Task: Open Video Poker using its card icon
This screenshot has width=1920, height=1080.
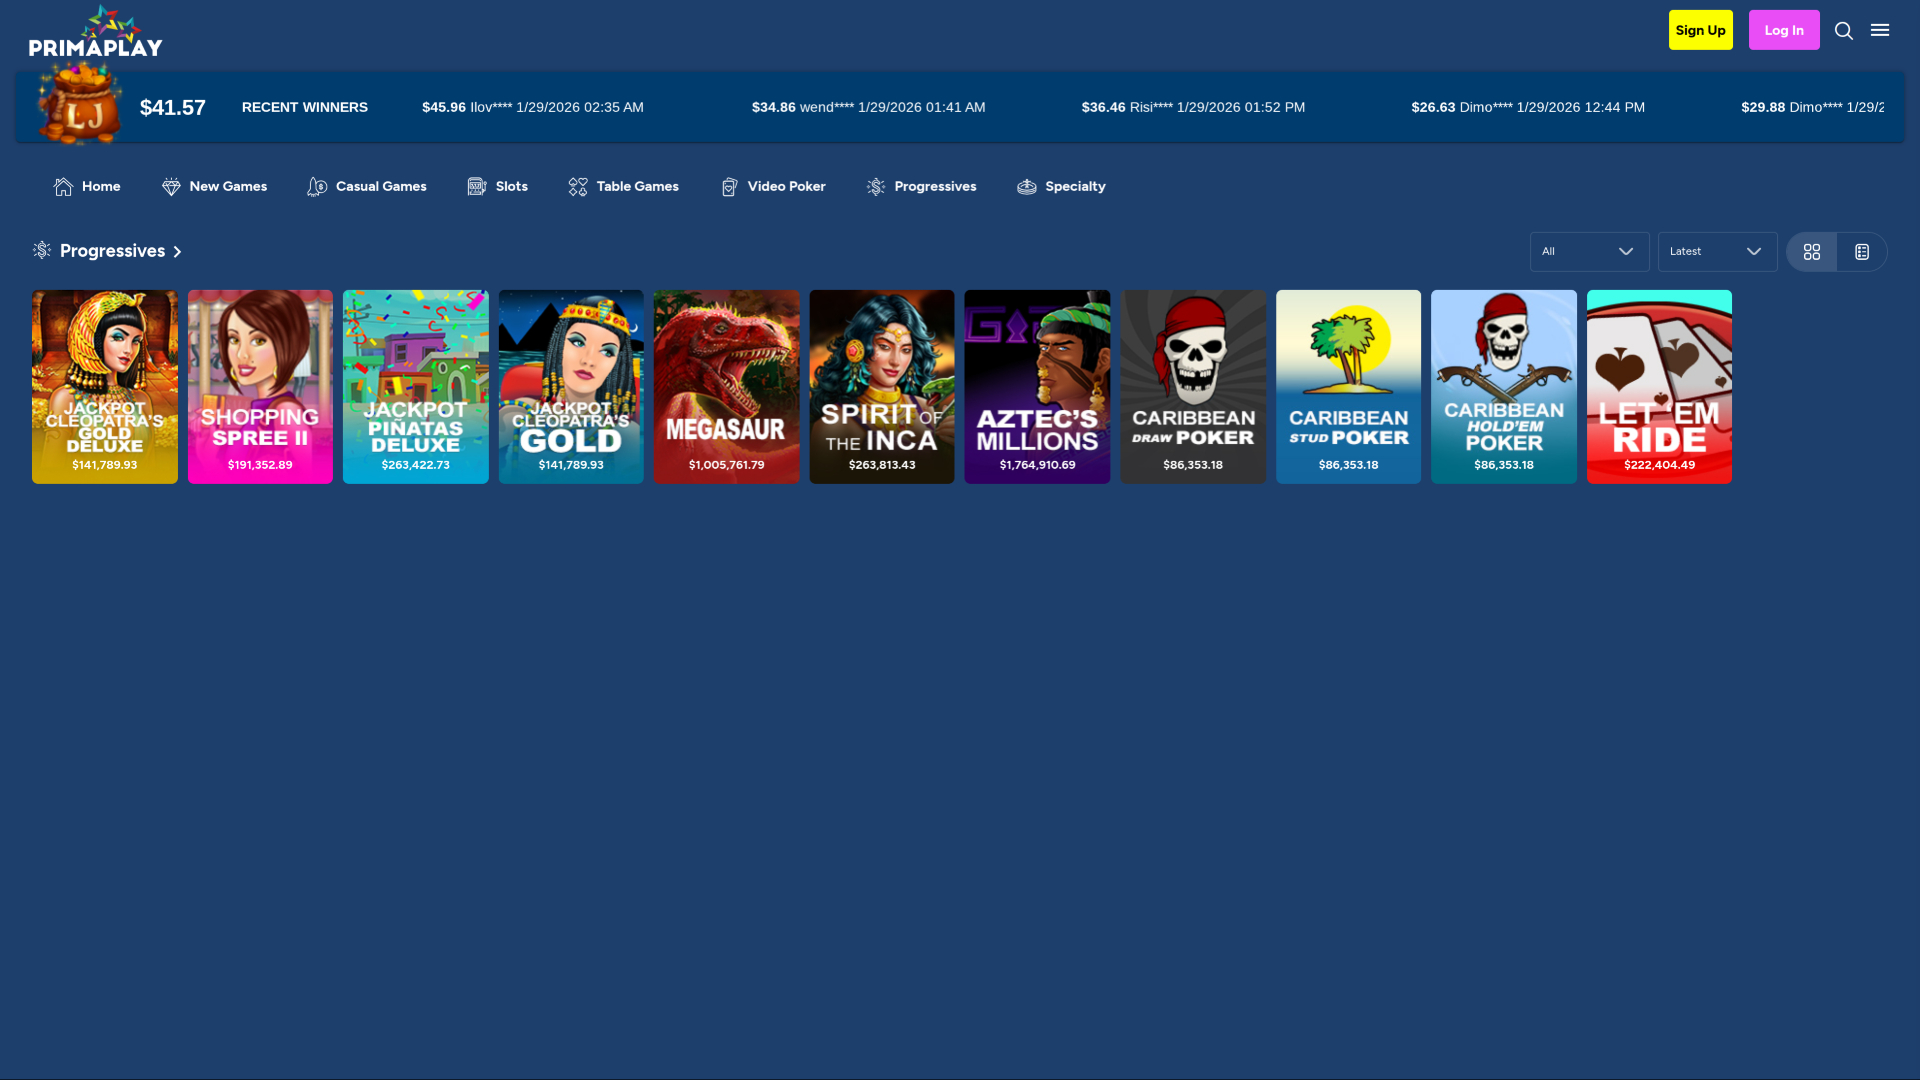Action: coord(729,186)
